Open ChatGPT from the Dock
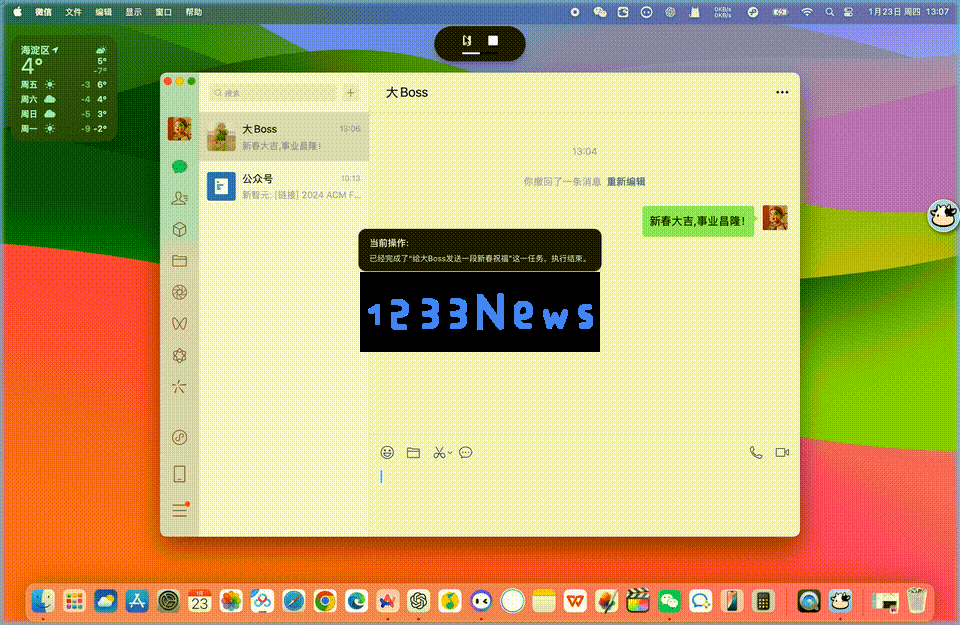 tap(419, 601)
